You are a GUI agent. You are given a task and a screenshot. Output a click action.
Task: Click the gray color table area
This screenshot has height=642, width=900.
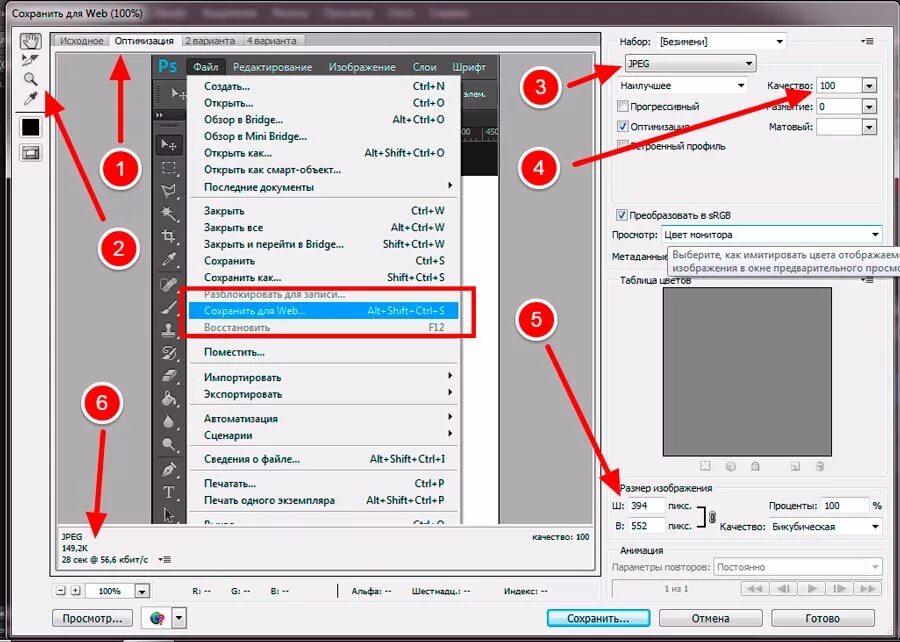click(747, 372)
